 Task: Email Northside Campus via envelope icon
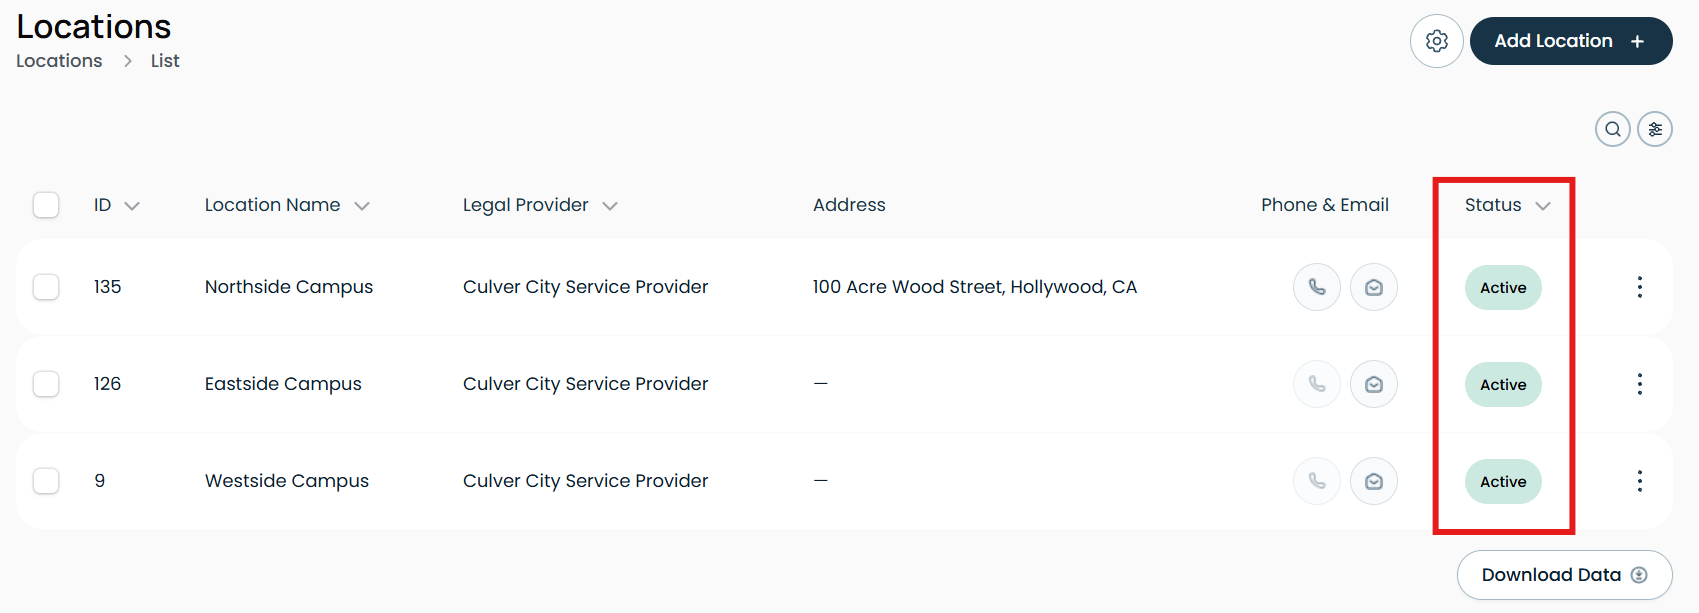[x=1374, y=287]
